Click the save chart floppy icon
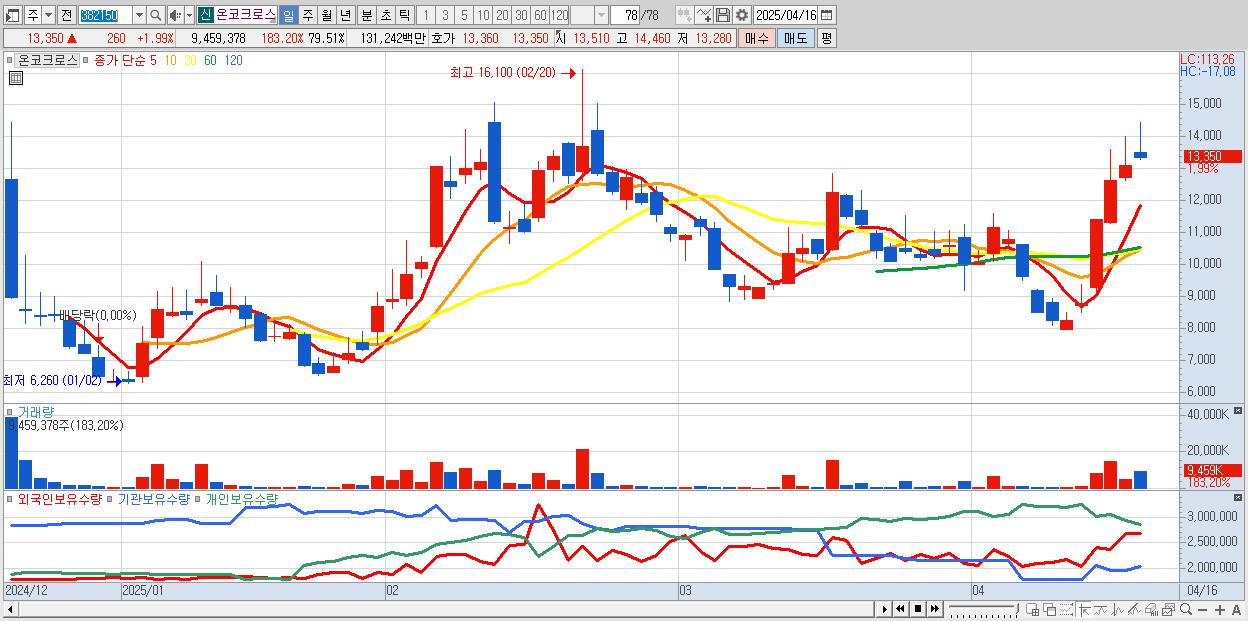 pyautogui.click(x=723, y=15)
